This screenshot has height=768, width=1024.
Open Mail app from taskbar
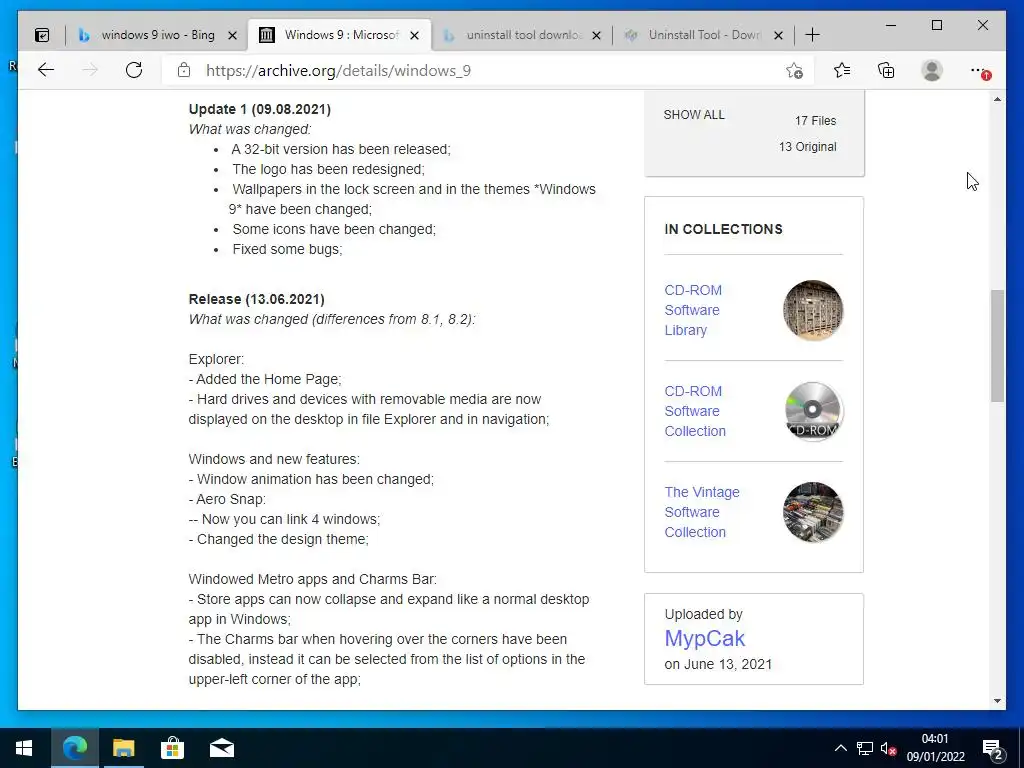pyautogui.click(x=222, y=748)
